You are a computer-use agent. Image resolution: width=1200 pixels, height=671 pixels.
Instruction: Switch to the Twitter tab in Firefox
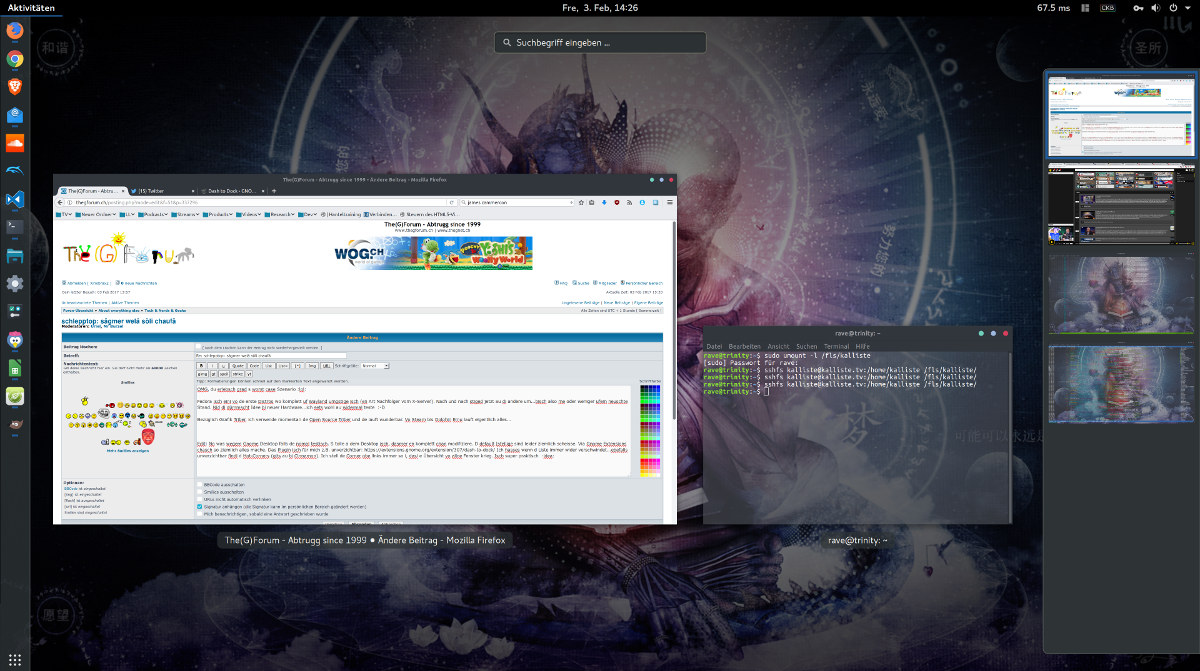(x=161, y=189)
